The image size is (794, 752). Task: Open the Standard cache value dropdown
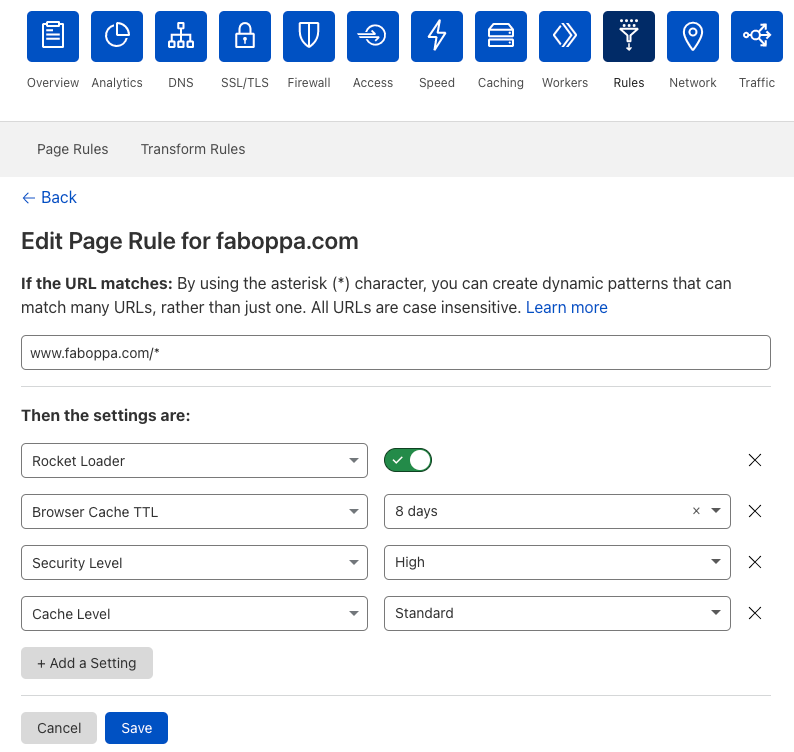click(557, 614)
